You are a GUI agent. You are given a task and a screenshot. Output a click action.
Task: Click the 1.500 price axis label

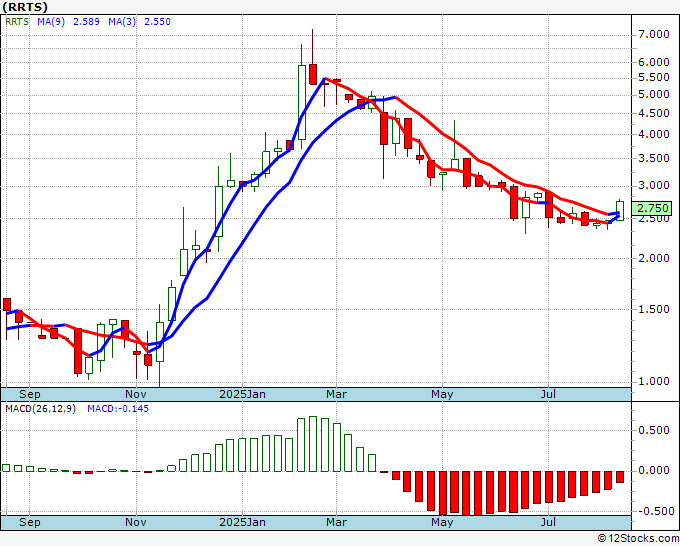tap(654, 309)
